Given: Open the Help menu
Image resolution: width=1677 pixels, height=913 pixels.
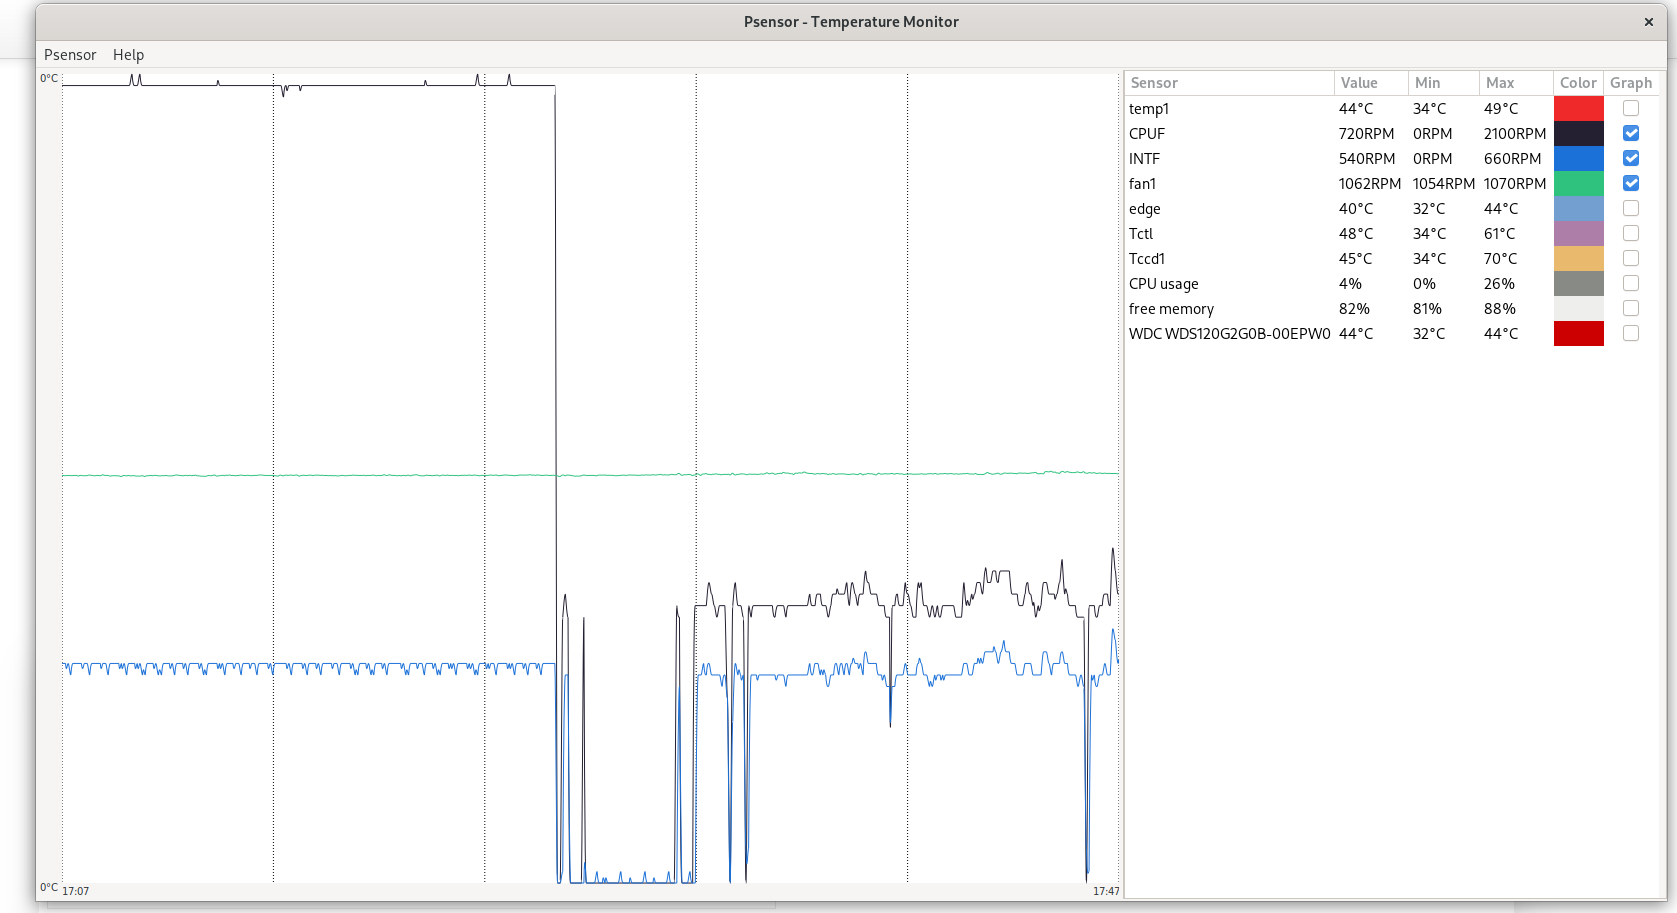Looking at the screenshot, I should point(128,55).
